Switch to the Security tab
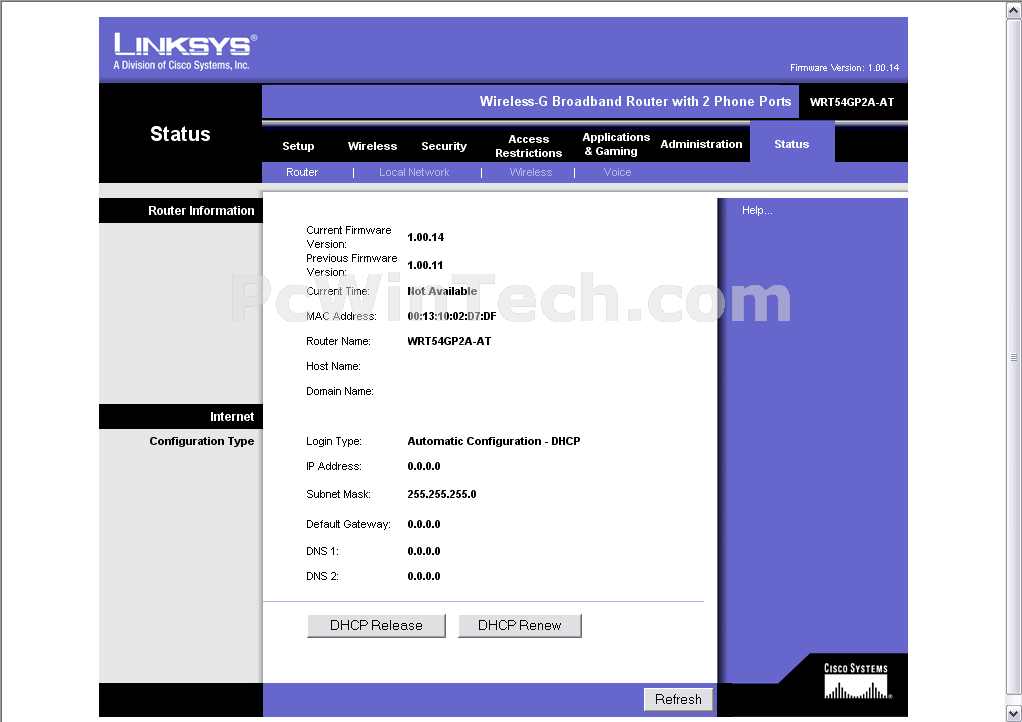 click(x=444, y=146)
